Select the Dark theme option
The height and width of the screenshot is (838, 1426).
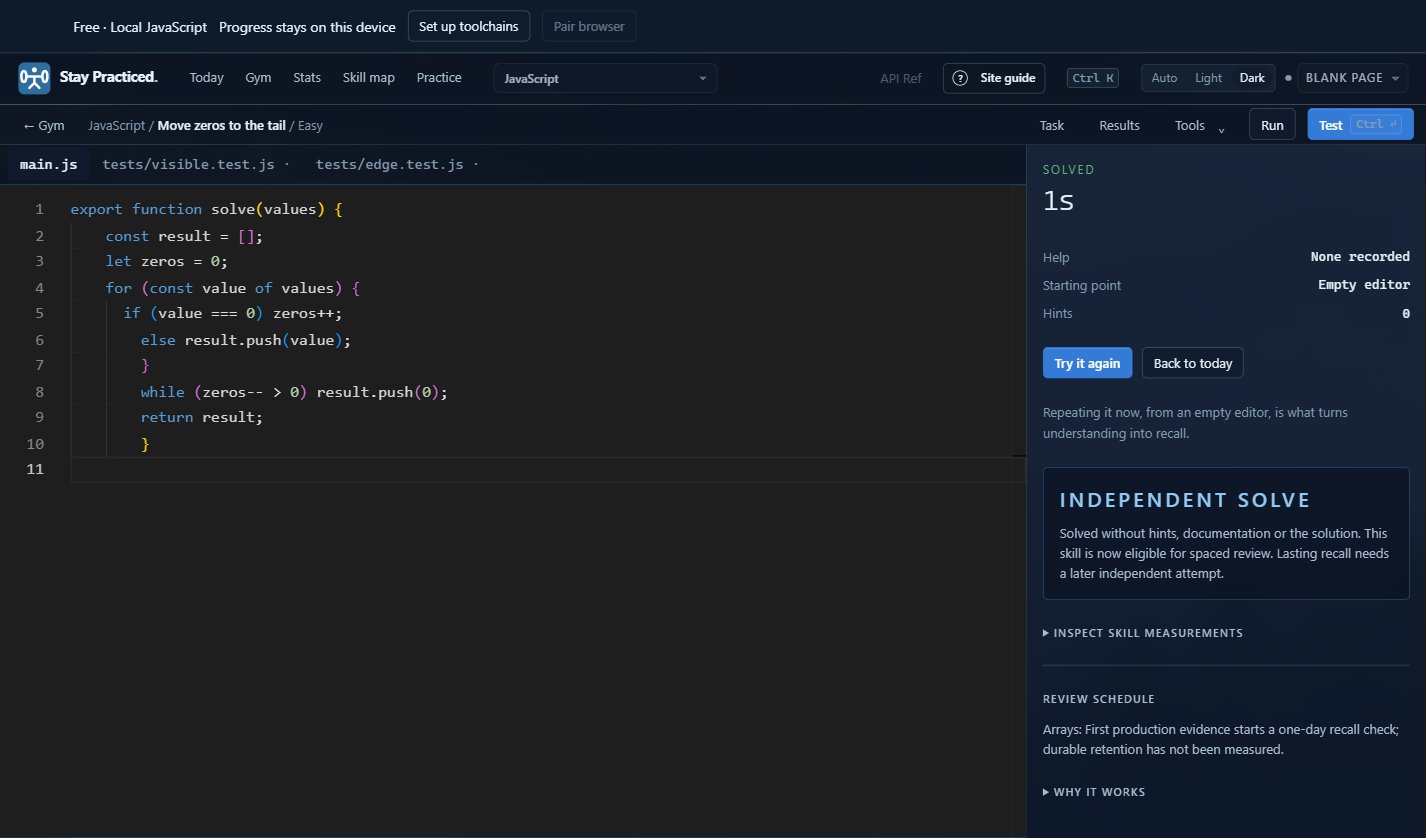[1252, 78]
